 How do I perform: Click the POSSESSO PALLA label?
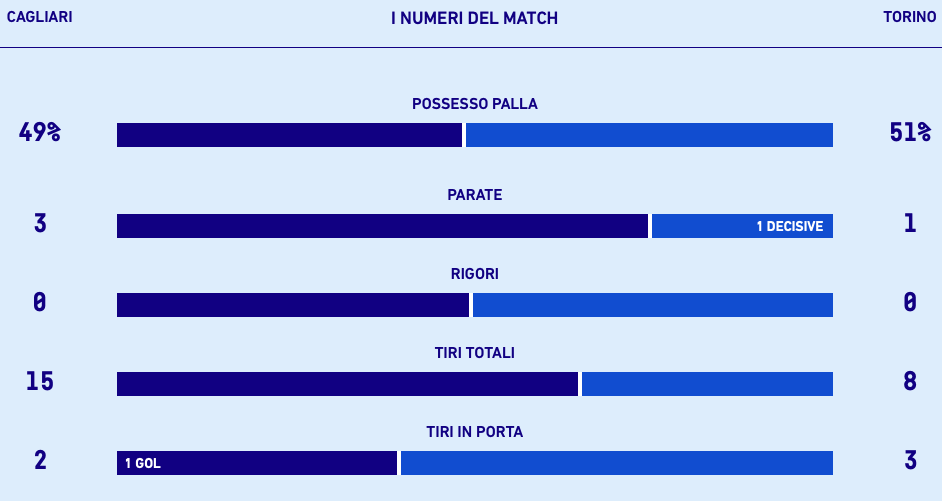[475, 104]
